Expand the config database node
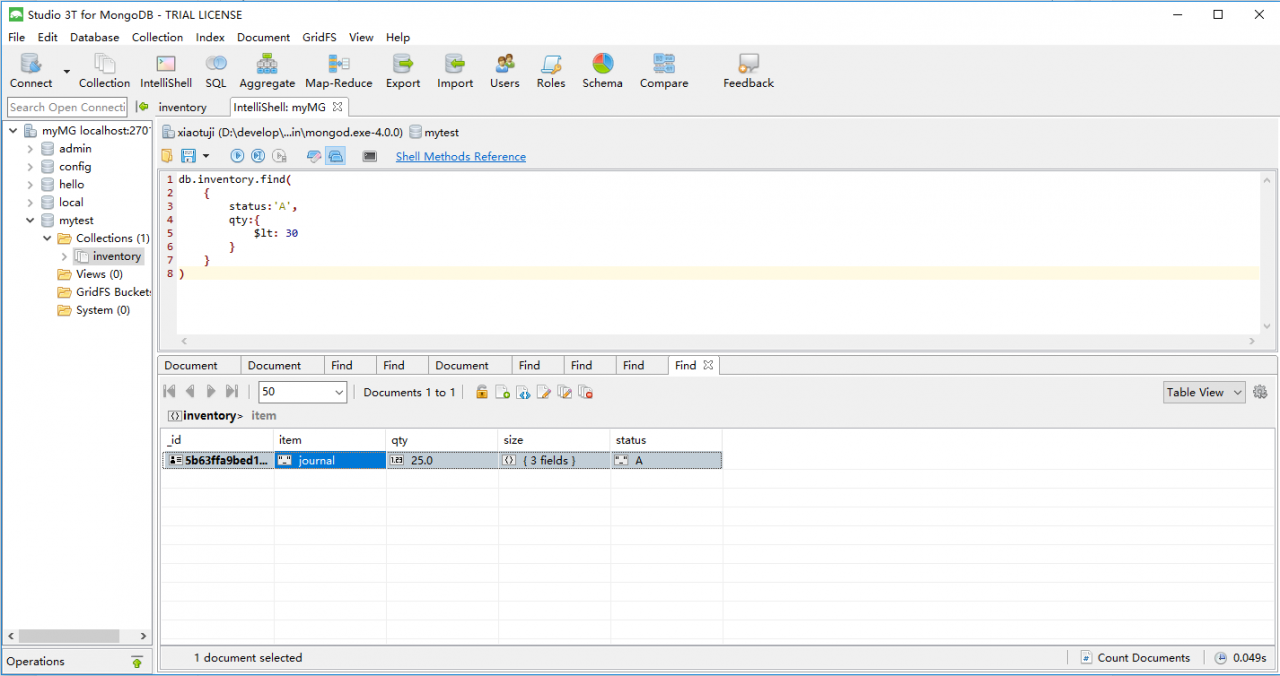The width and height of the screenshot is (1280, 676). (x=30, y=167)
